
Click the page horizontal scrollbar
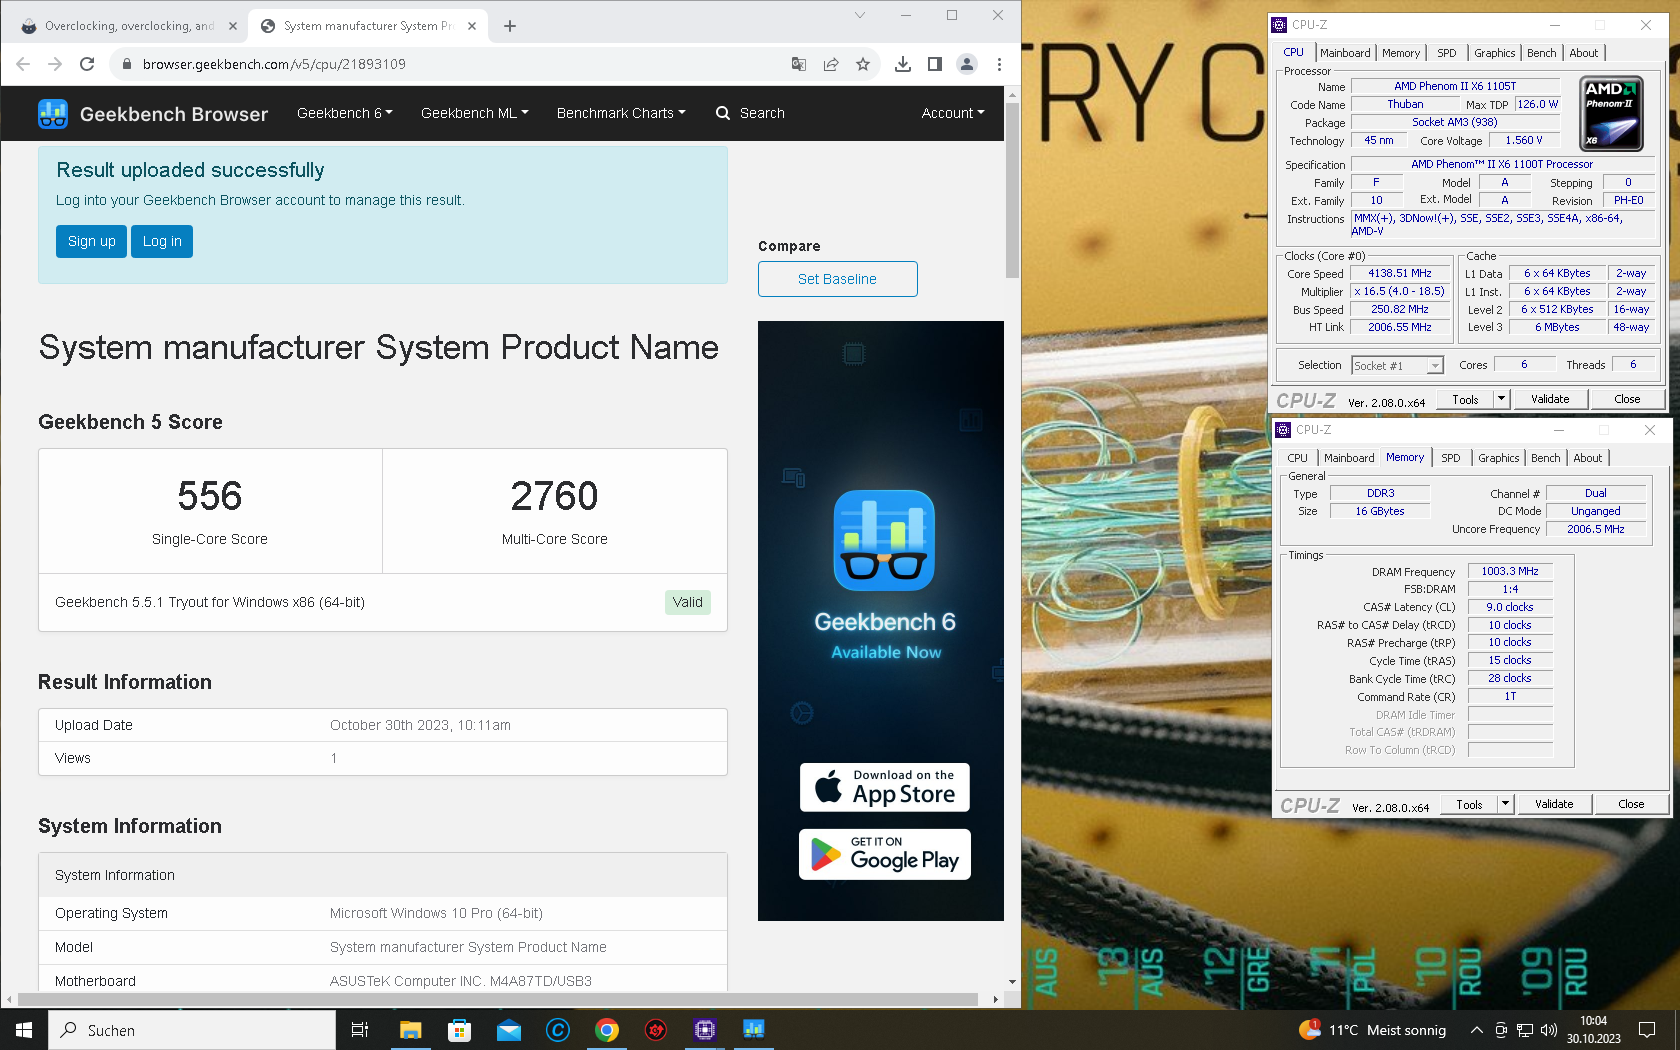click(498, 999)
